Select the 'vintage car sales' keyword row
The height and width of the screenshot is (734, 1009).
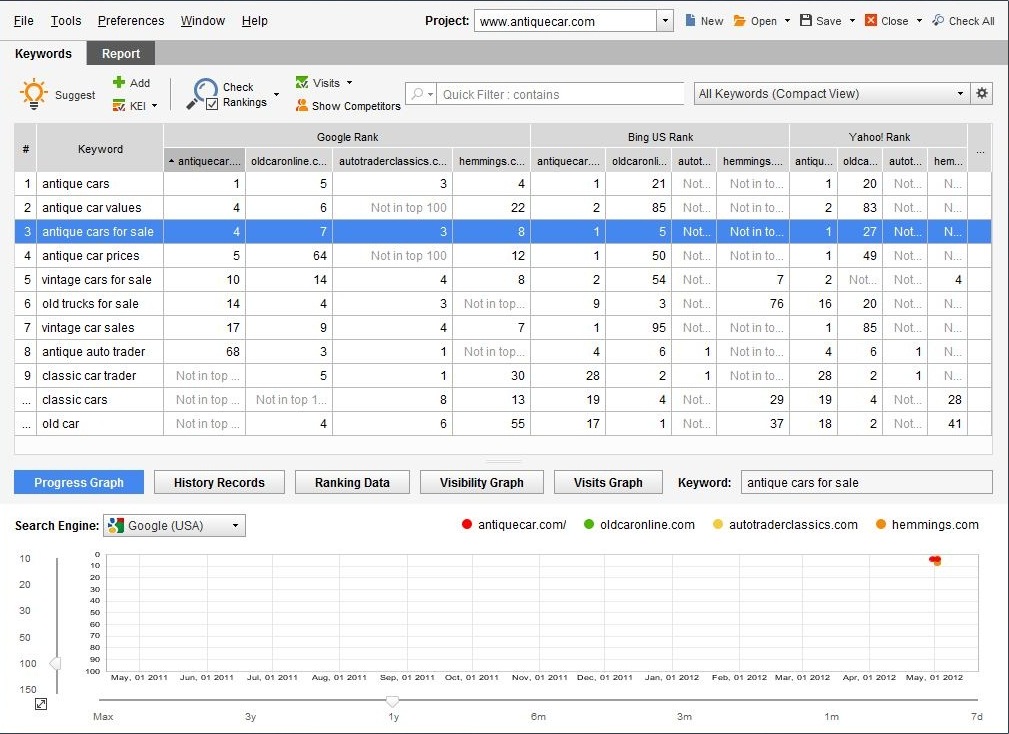pyautogui.click(x=503, y=327)
